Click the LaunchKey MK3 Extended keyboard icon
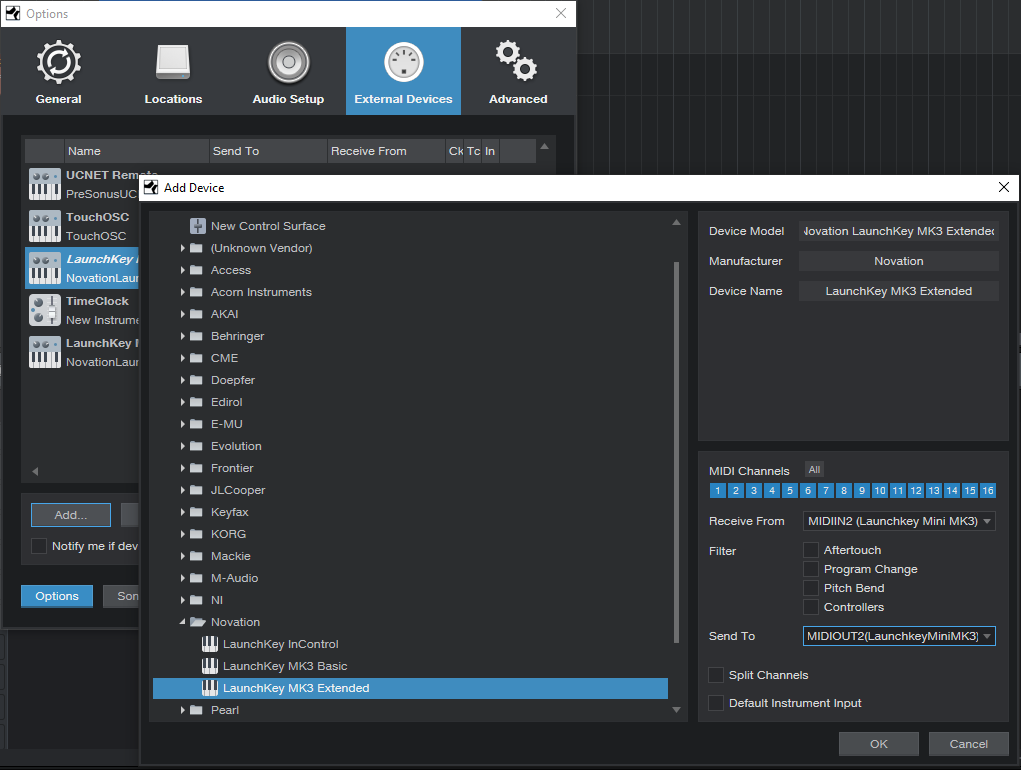This screenshot has width=1021, height=770. tap(210, 688)
